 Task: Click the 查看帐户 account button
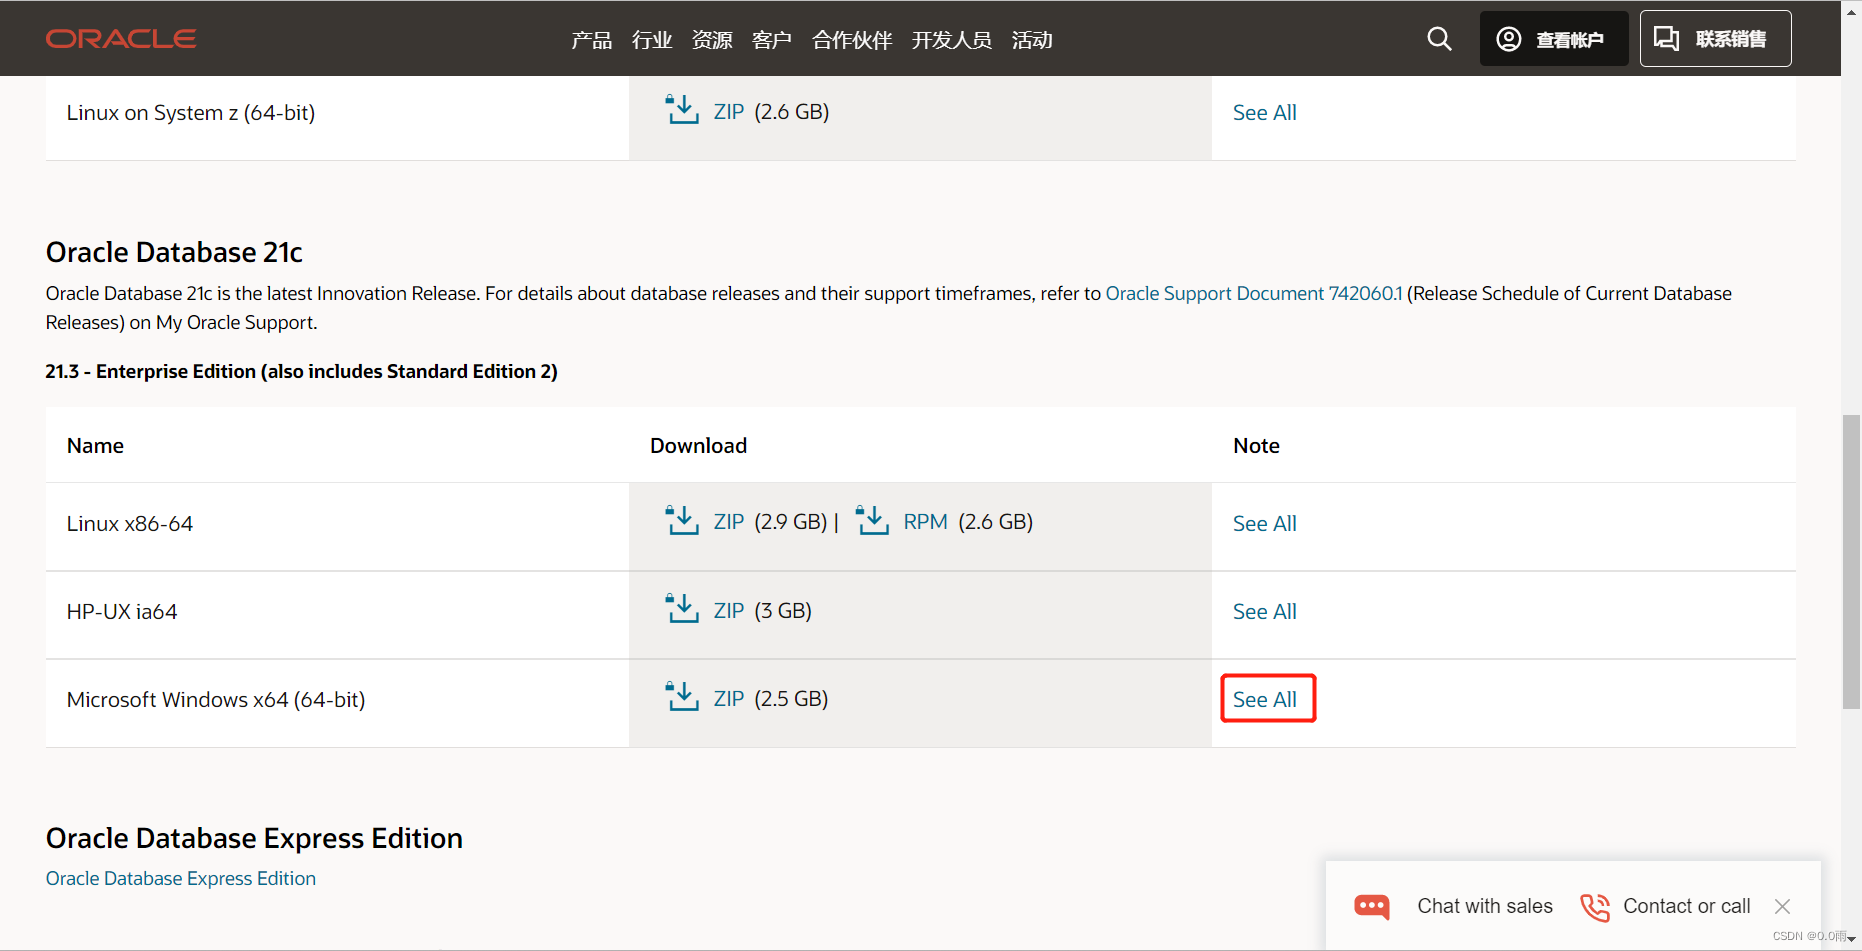point(1554,39)
